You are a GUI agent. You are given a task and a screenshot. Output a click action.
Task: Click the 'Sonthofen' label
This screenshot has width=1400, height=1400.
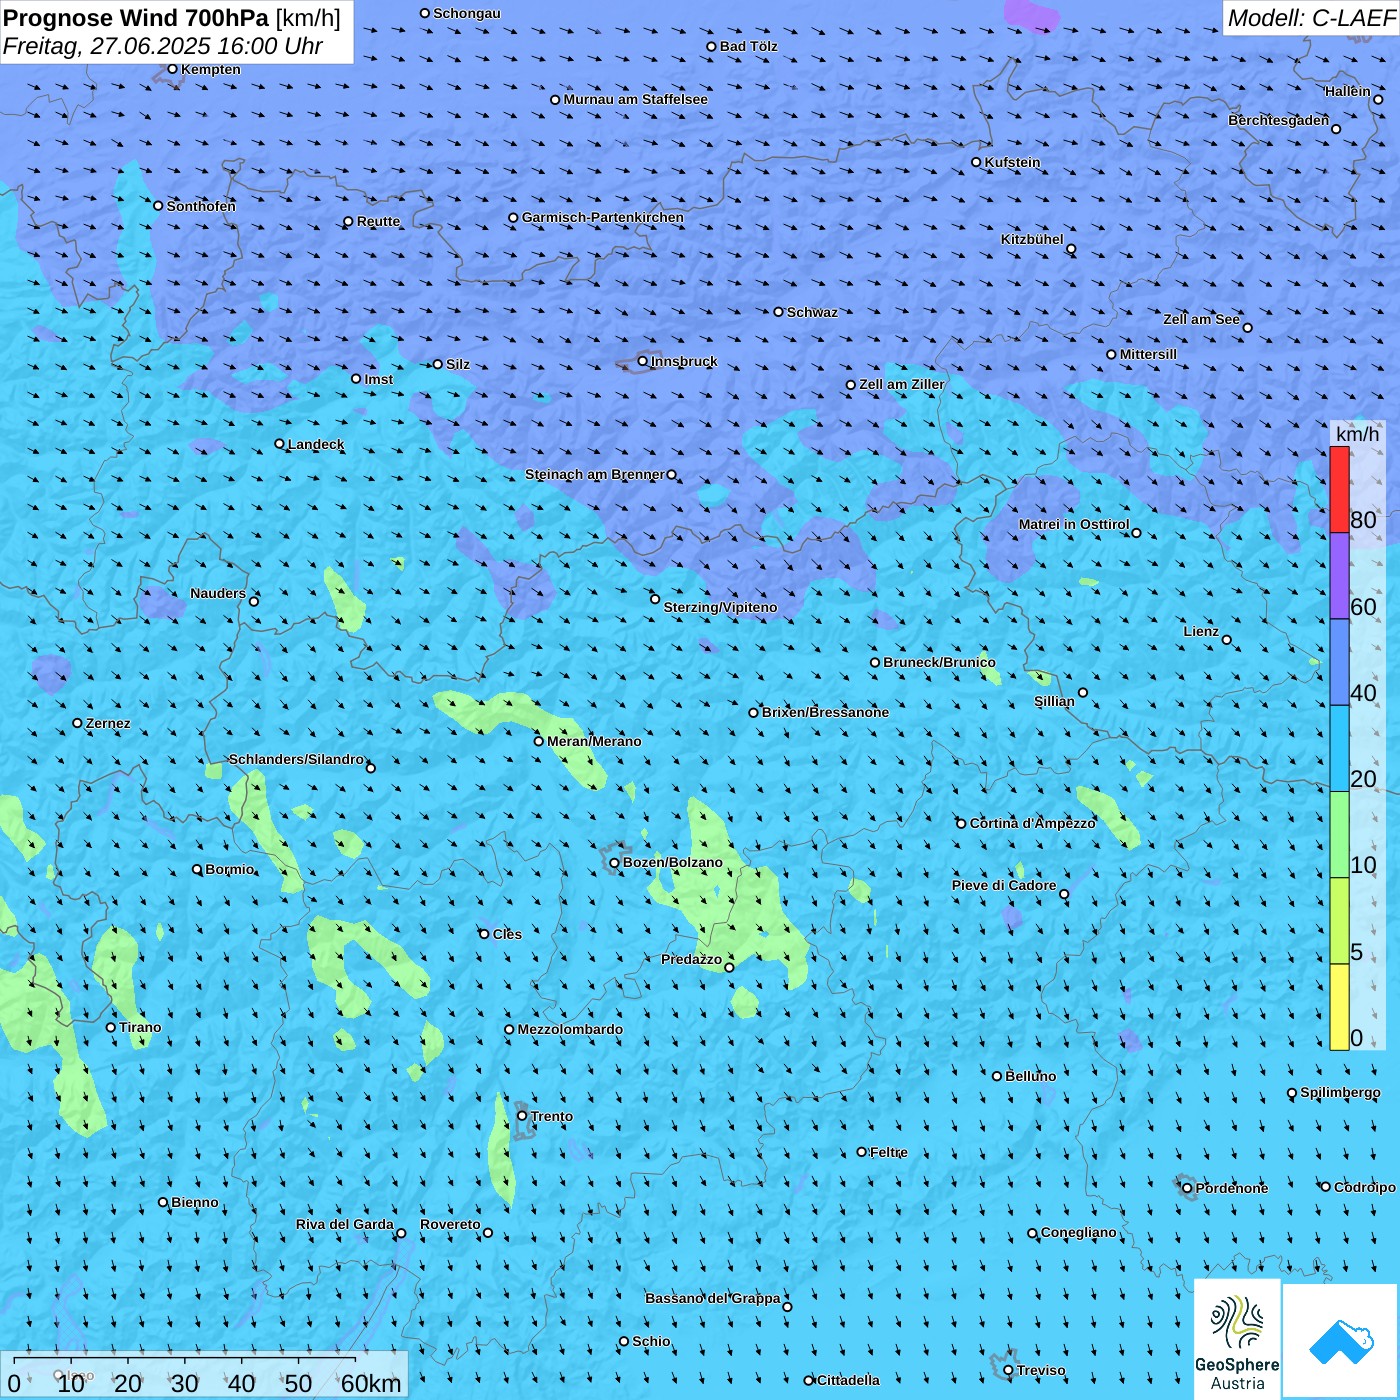tap(201, 206)
